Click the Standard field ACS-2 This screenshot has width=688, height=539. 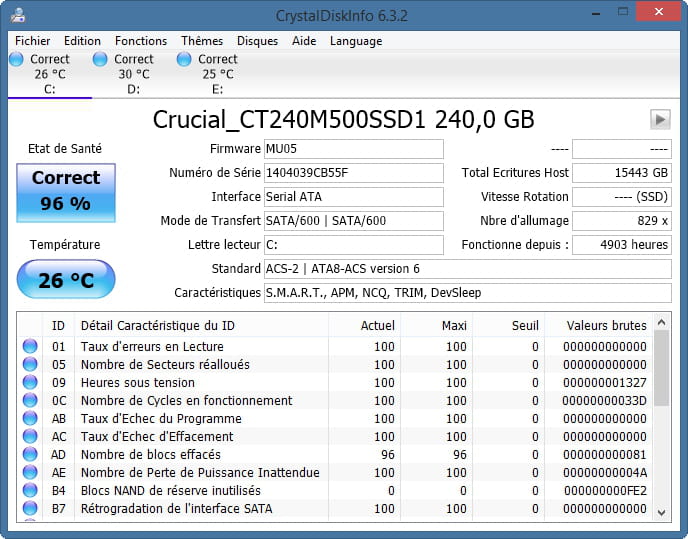pos(468,269)
